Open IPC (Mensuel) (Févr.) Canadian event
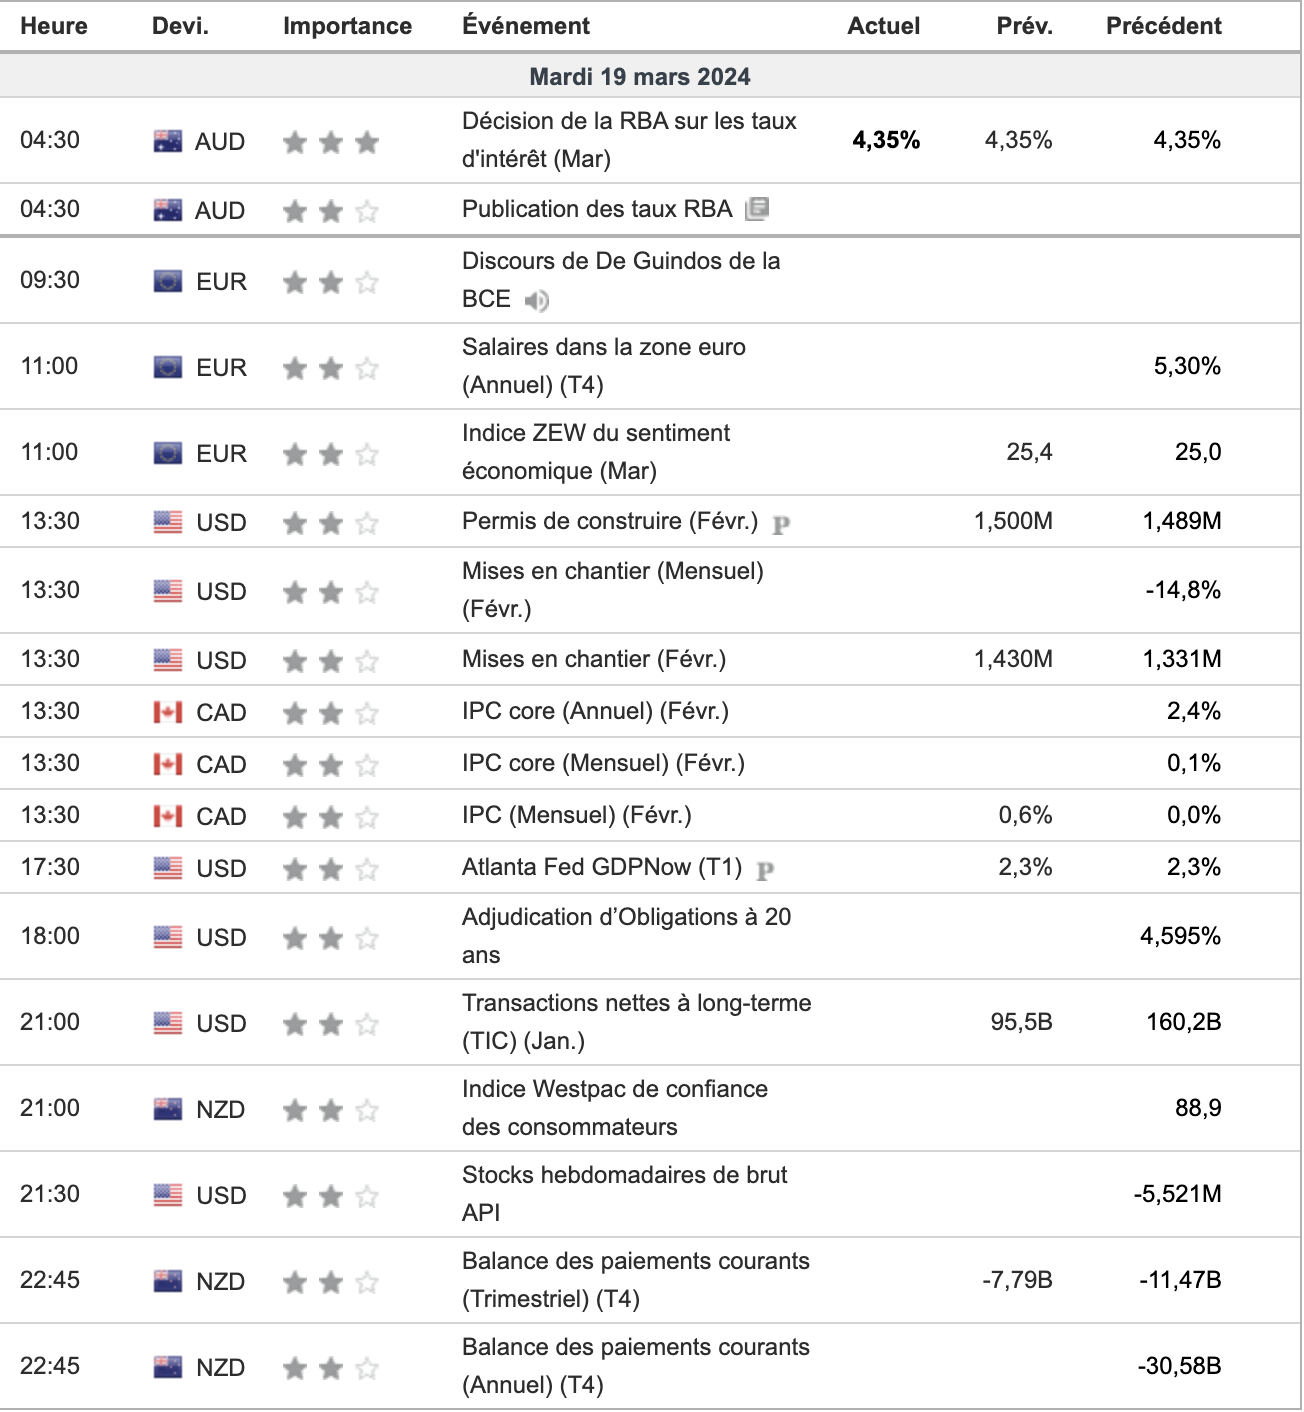 tap(577, 815)
